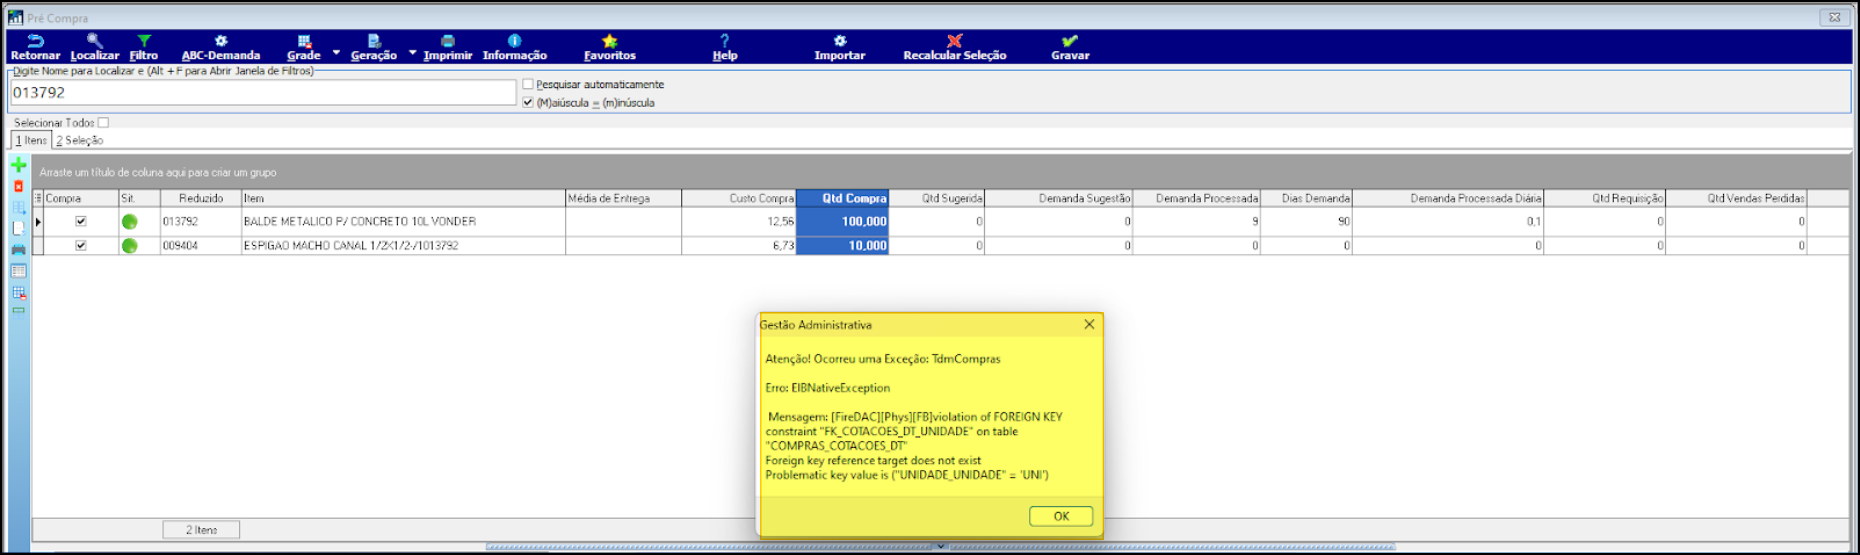Click OK in the error dialog

click(x=1061, y=517)
